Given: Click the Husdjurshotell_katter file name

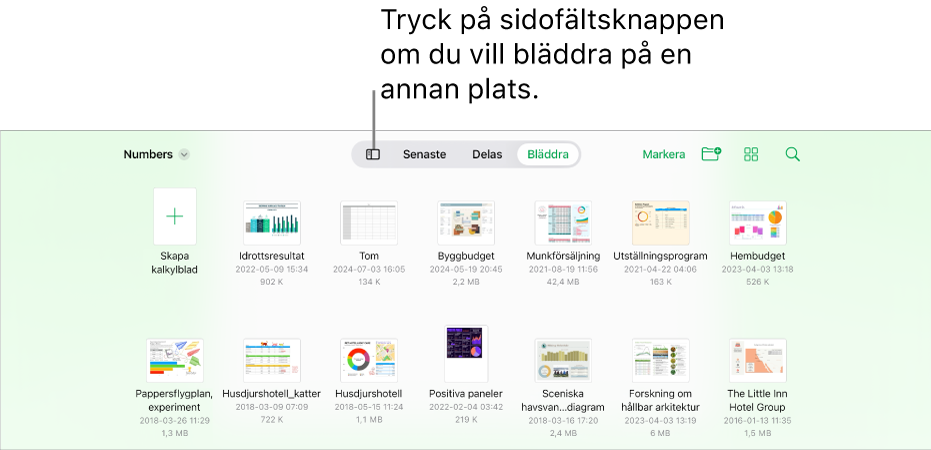Looking at the screenshot, I should (x=271, y=394).
